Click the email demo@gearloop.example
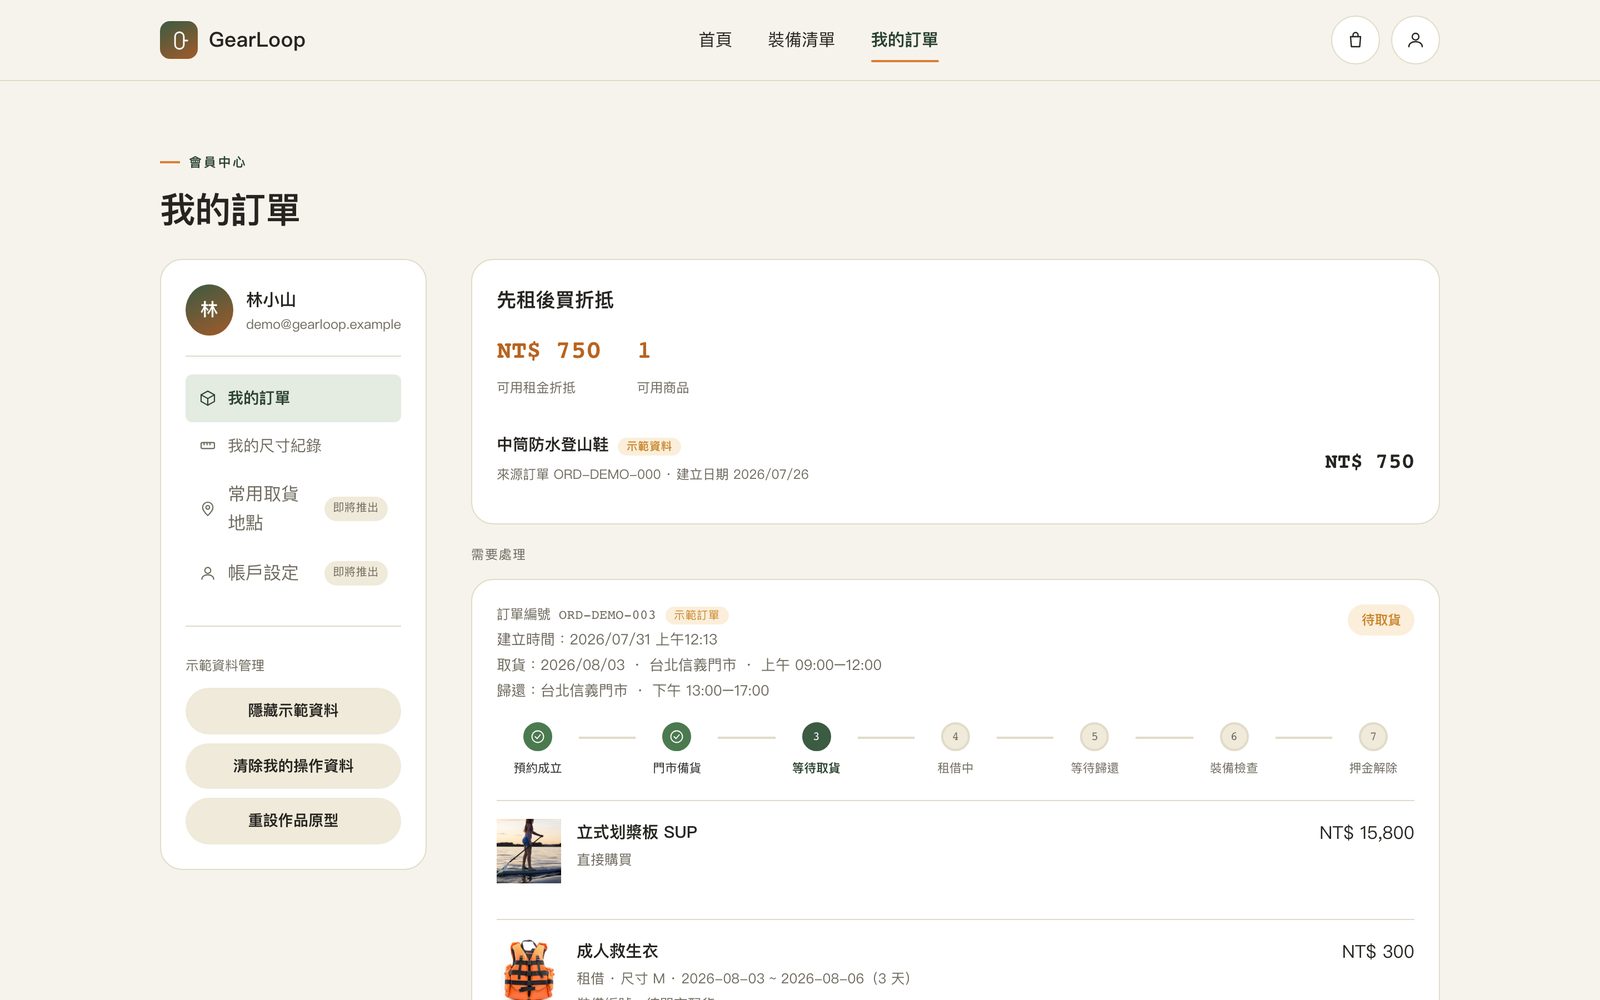Viewport: 1600px width, 1000px height. tap(323, 325)
